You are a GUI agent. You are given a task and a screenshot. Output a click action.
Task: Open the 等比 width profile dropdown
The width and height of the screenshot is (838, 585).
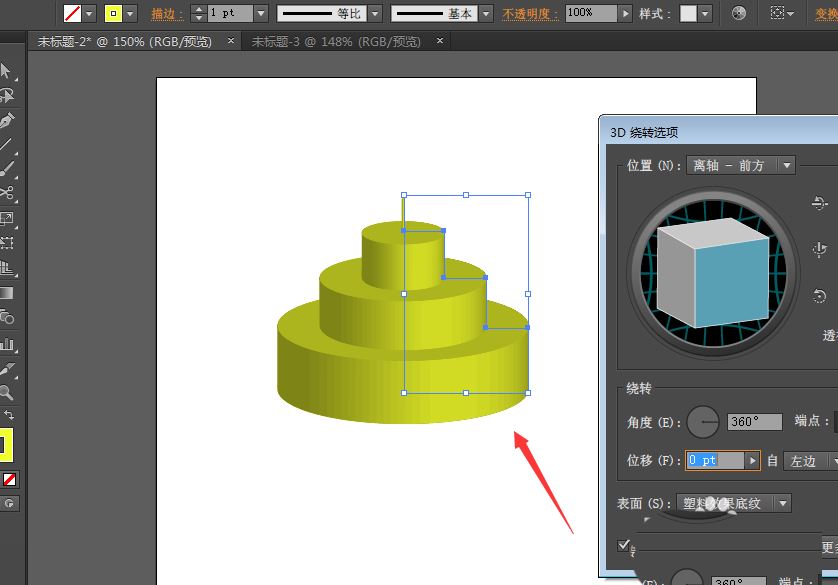click(375, 13)
